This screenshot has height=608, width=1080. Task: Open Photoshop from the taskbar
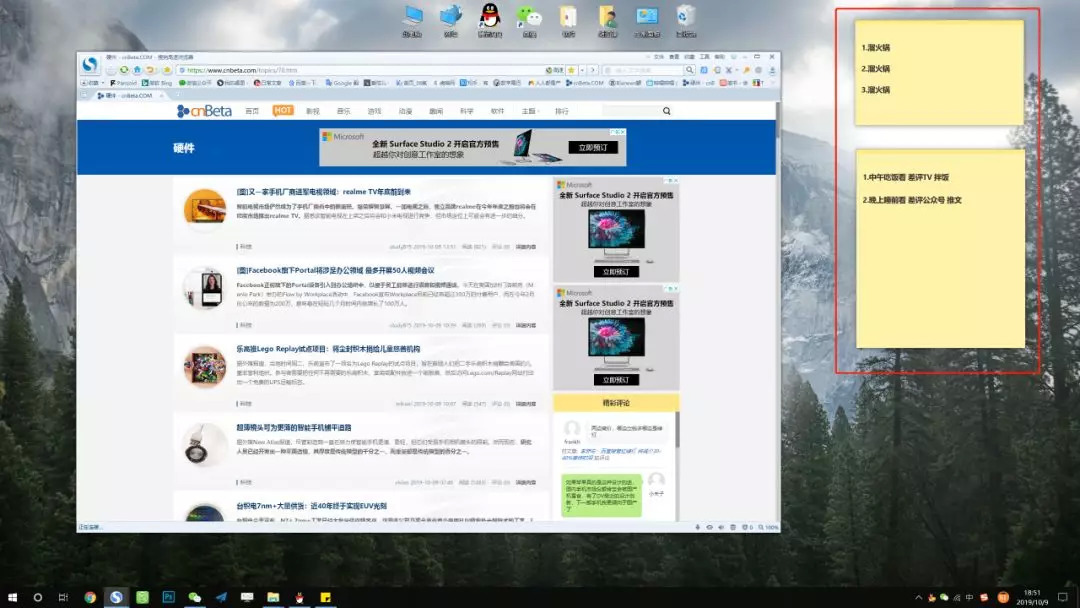click(x=168, y=597)
